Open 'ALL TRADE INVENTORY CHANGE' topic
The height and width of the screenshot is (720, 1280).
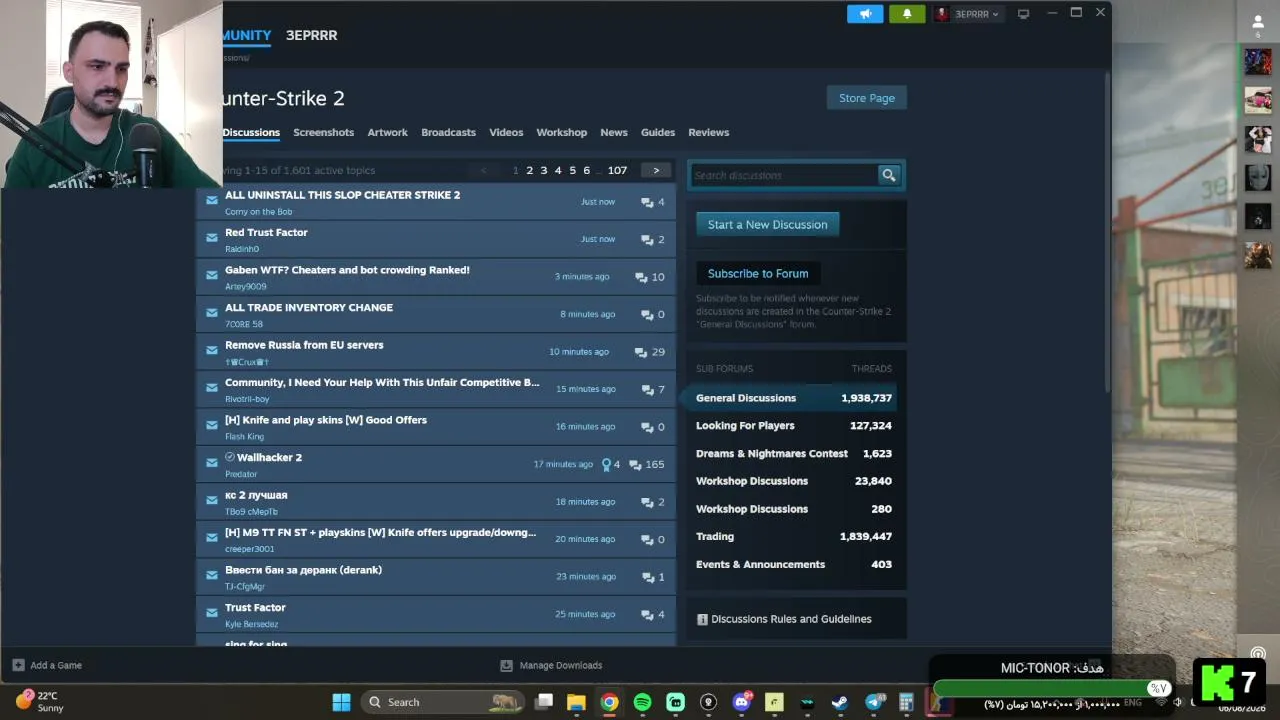[x=309, y=307]
